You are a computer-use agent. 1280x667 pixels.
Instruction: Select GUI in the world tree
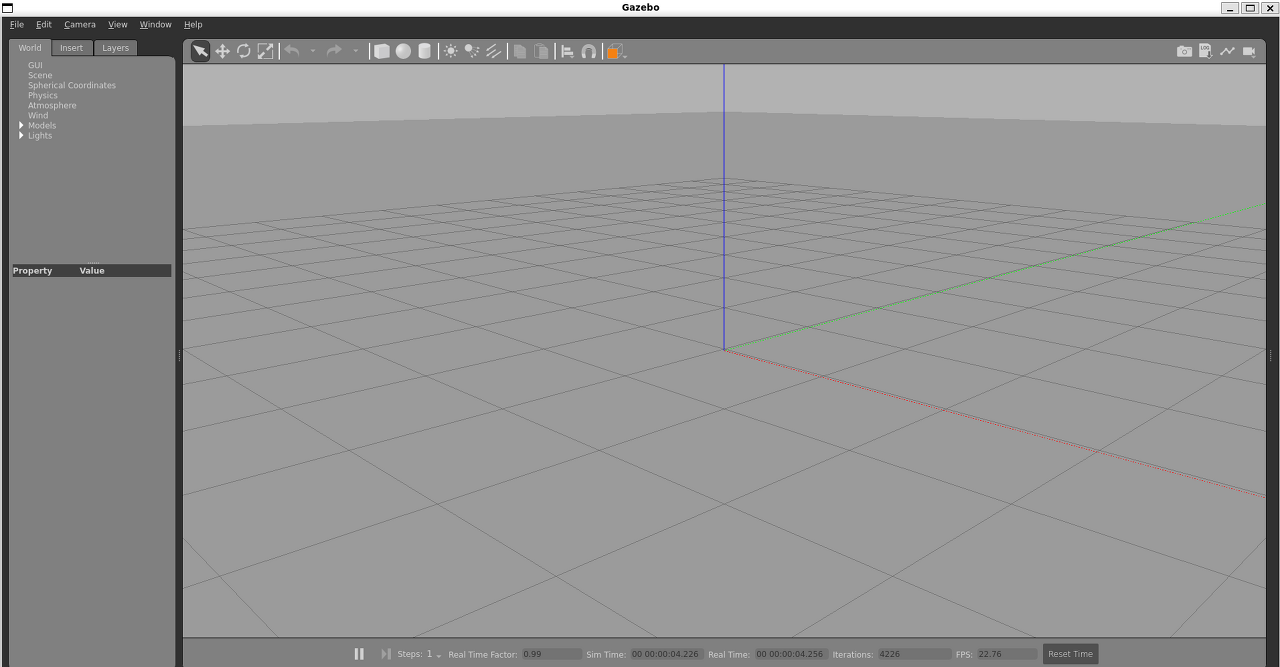(x=35, y=65)
